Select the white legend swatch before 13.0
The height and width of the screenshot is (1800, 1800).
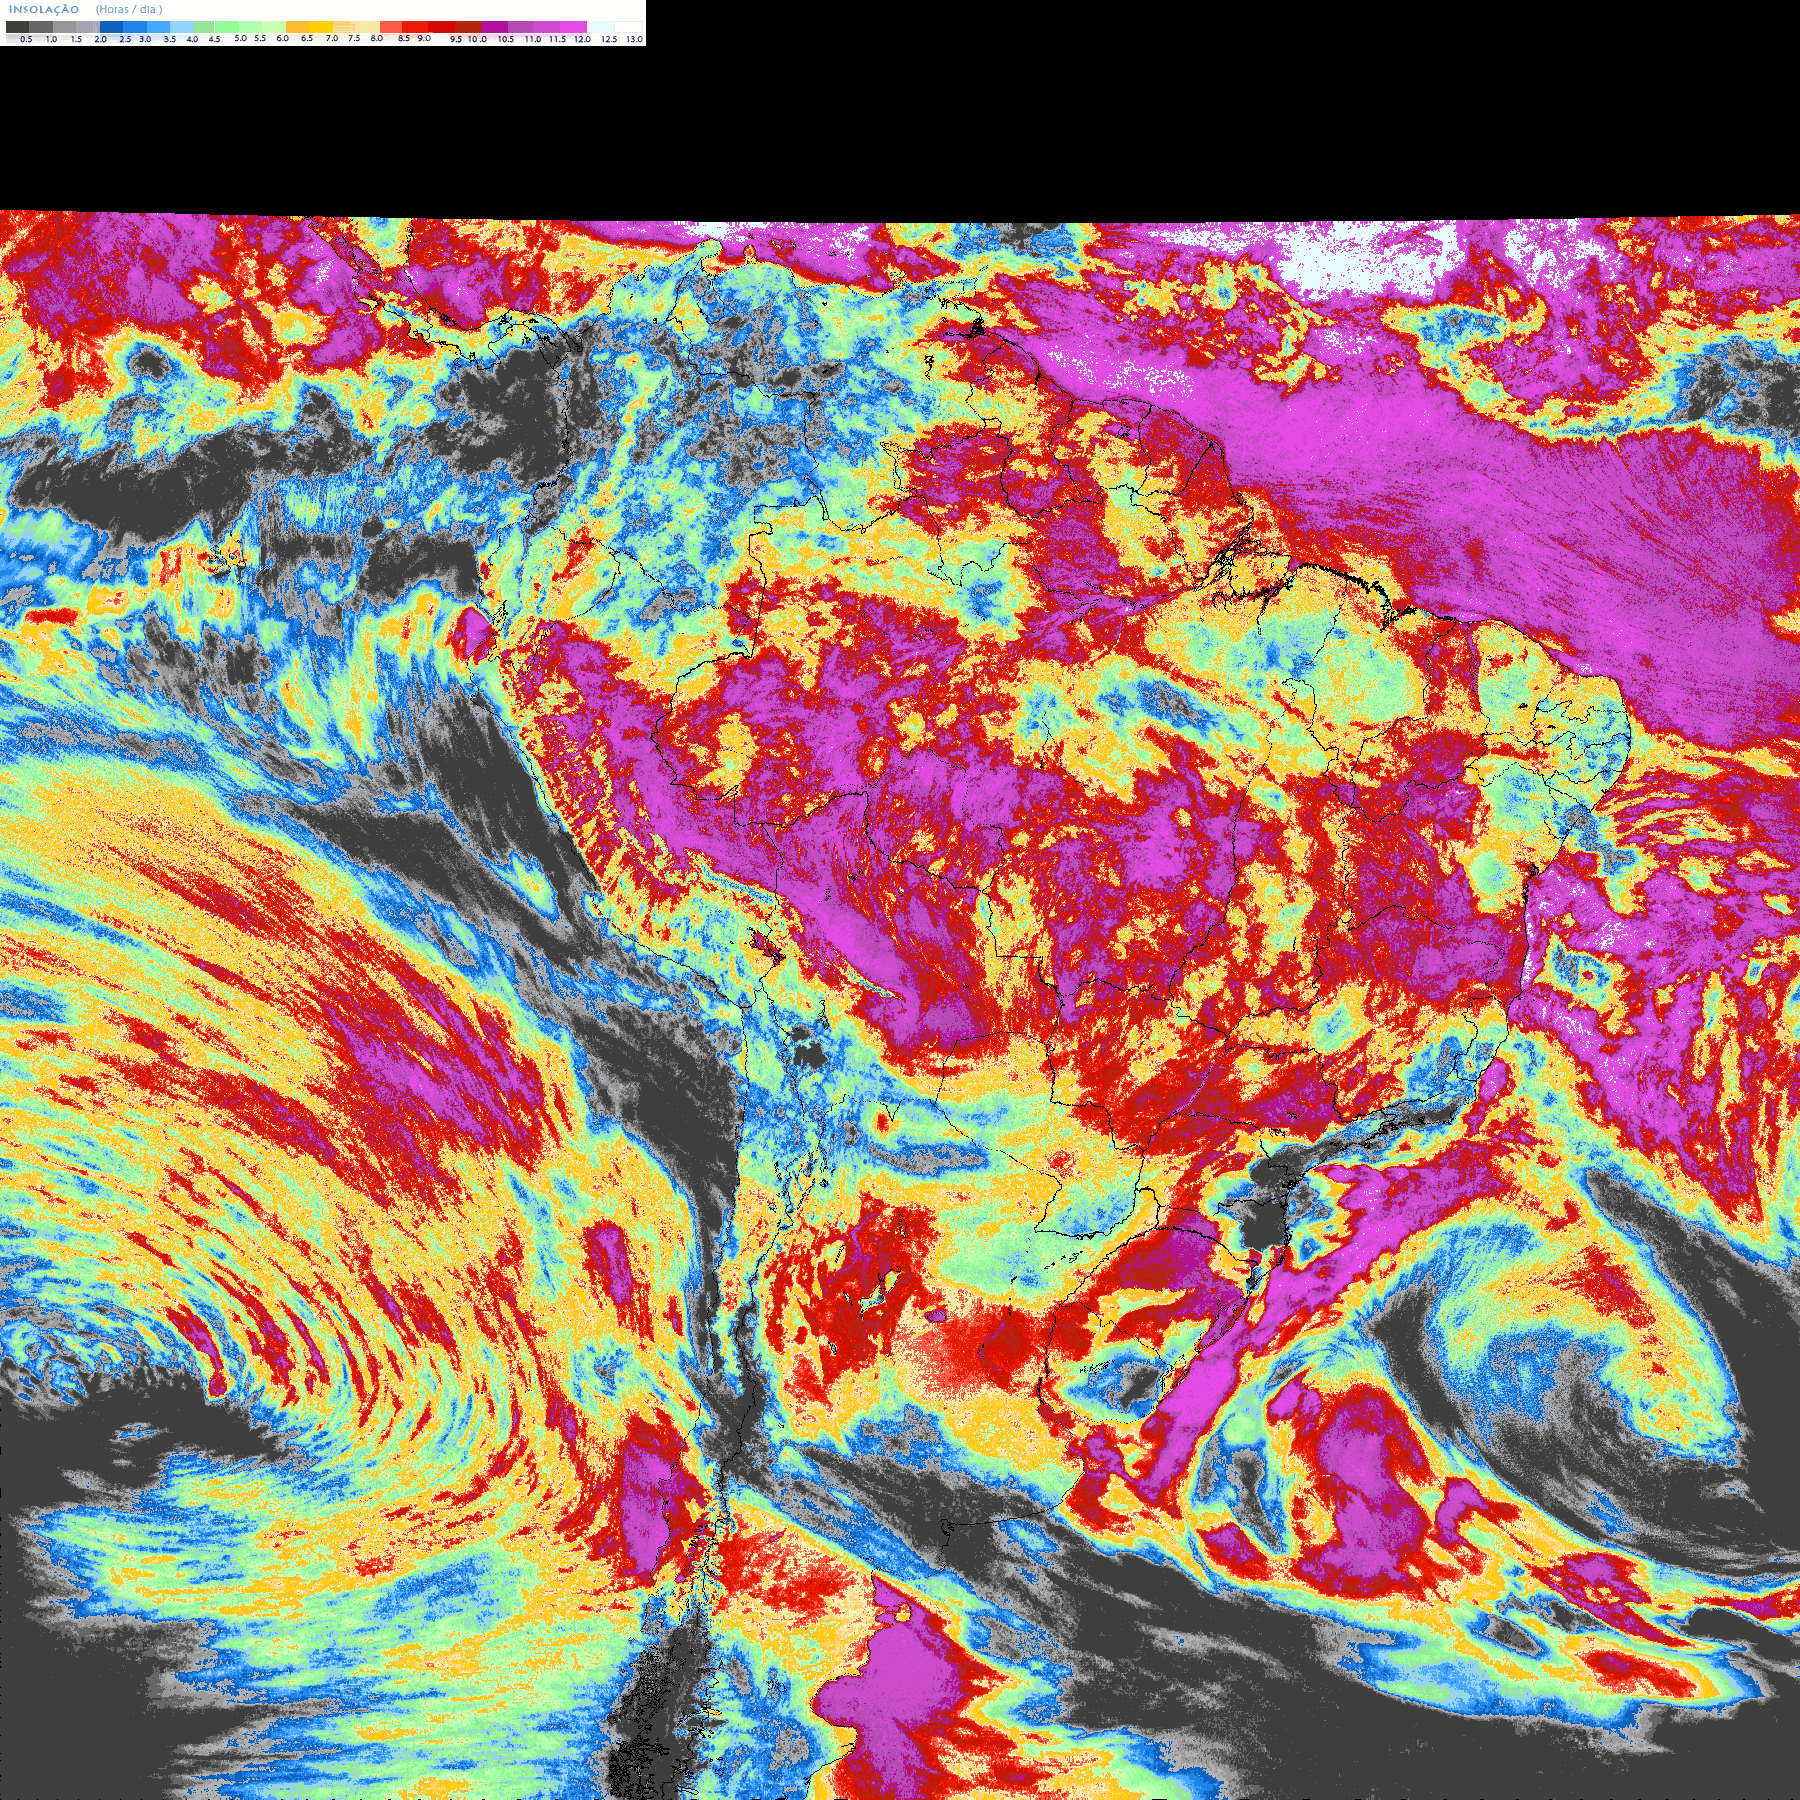coord(628,27)
